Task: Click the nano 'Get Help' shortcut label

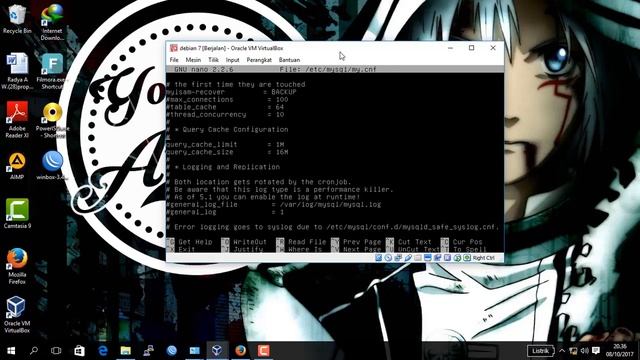Action: coord(195,242)
